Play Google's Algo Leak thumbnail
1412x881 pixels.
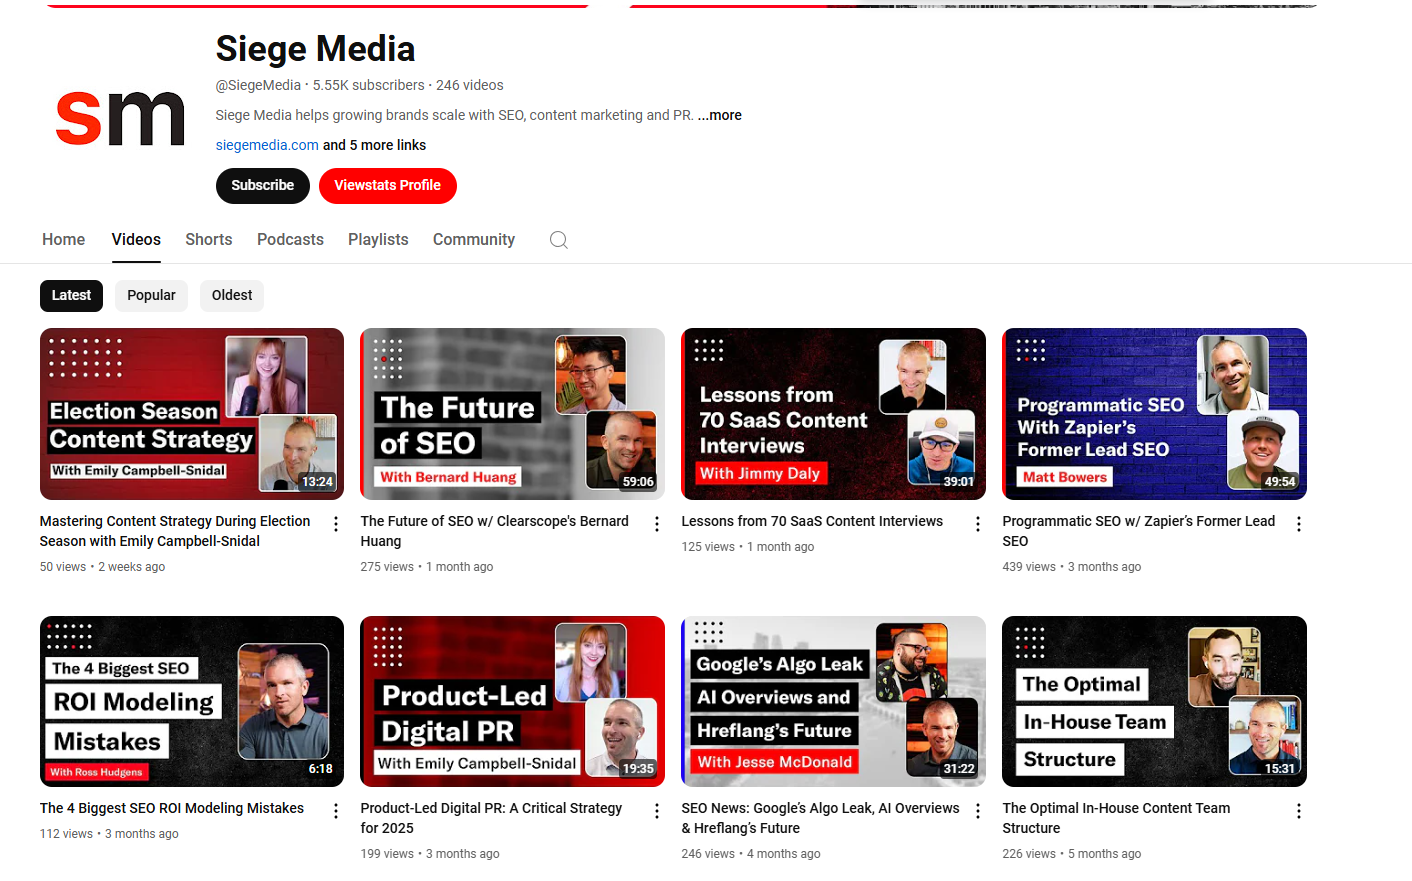click(x=834, y=702)
